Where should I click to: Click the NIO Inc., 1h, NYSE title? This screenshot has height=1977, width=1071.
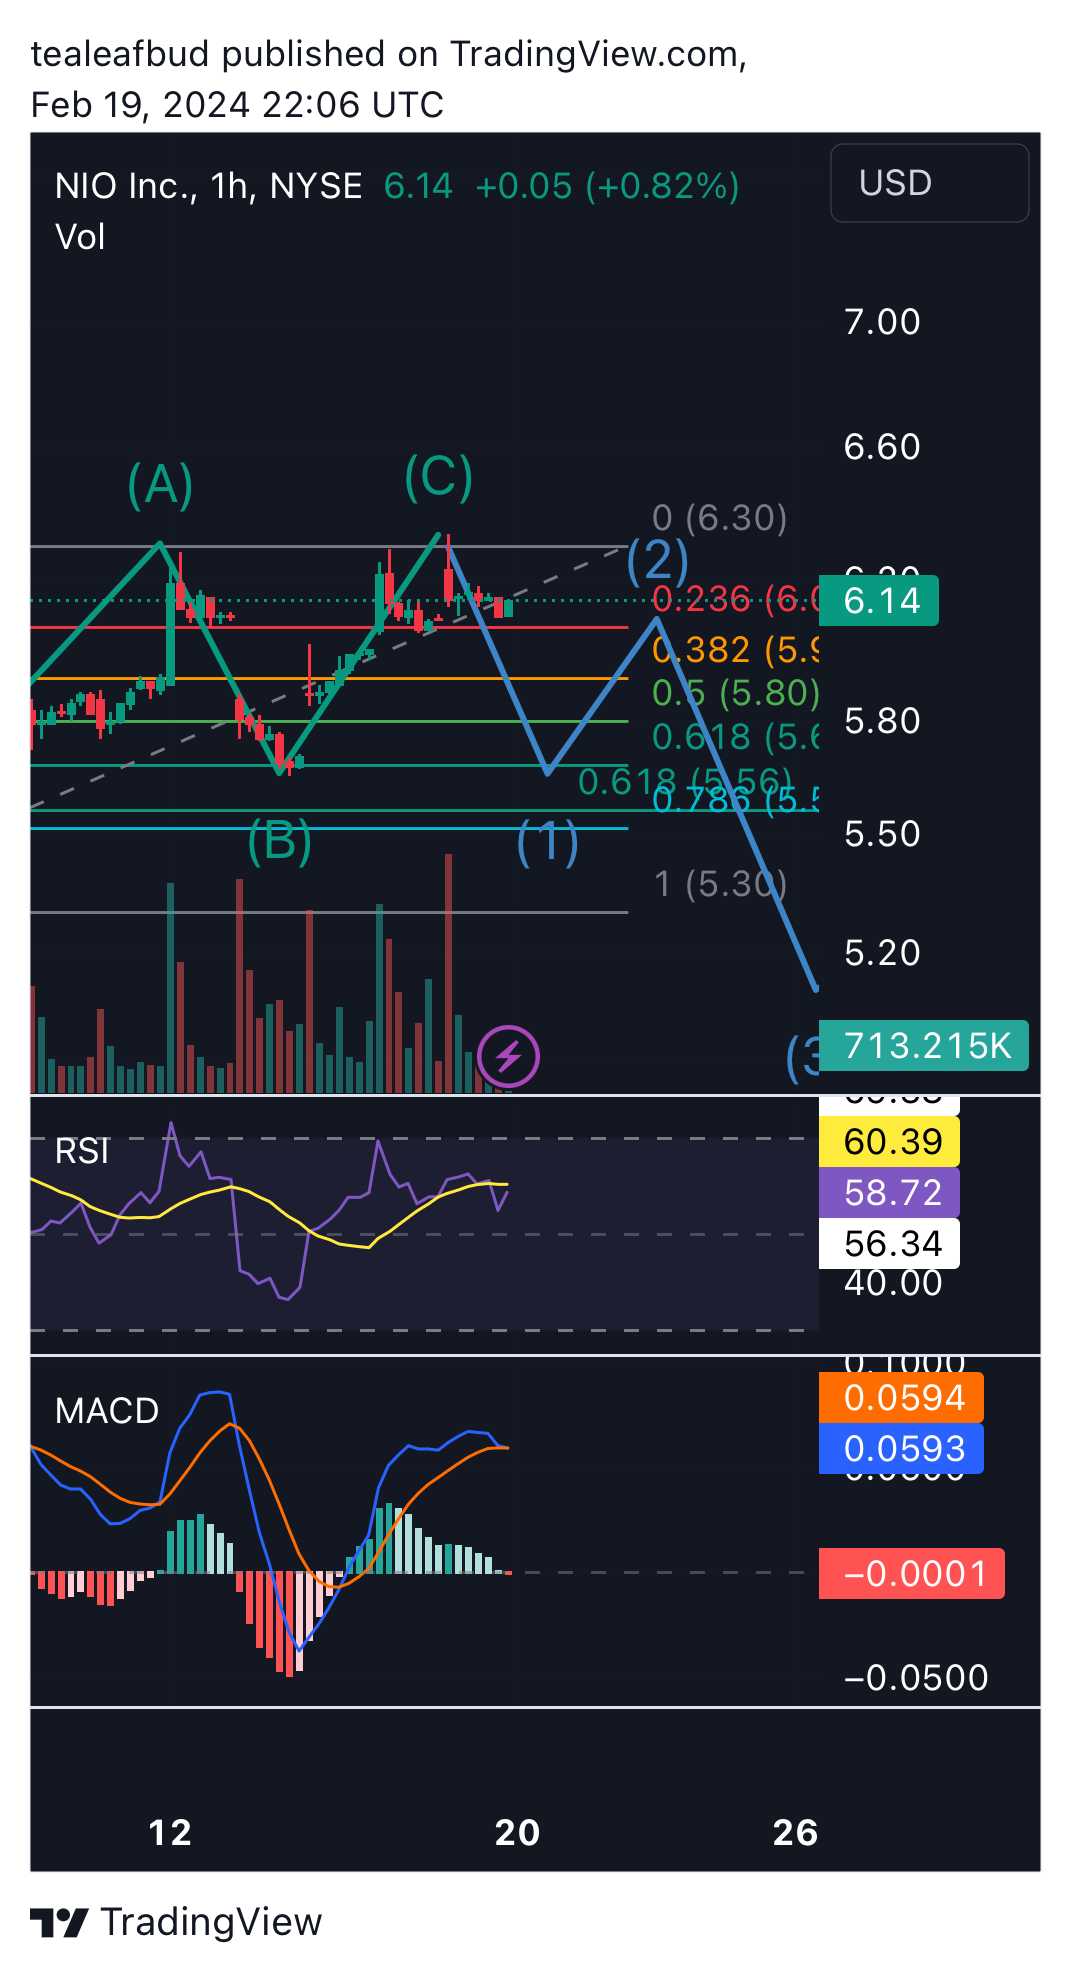click(x=208, y=186)
